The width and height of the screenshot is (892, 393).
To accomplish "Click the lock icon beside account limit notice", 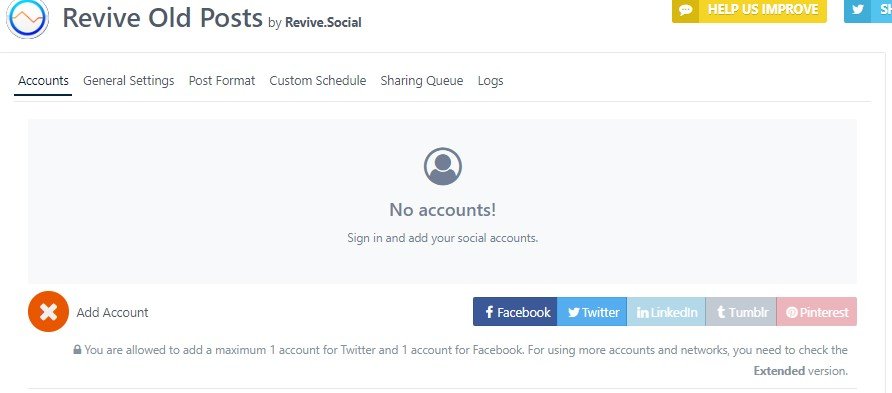I will pos(77,350).
